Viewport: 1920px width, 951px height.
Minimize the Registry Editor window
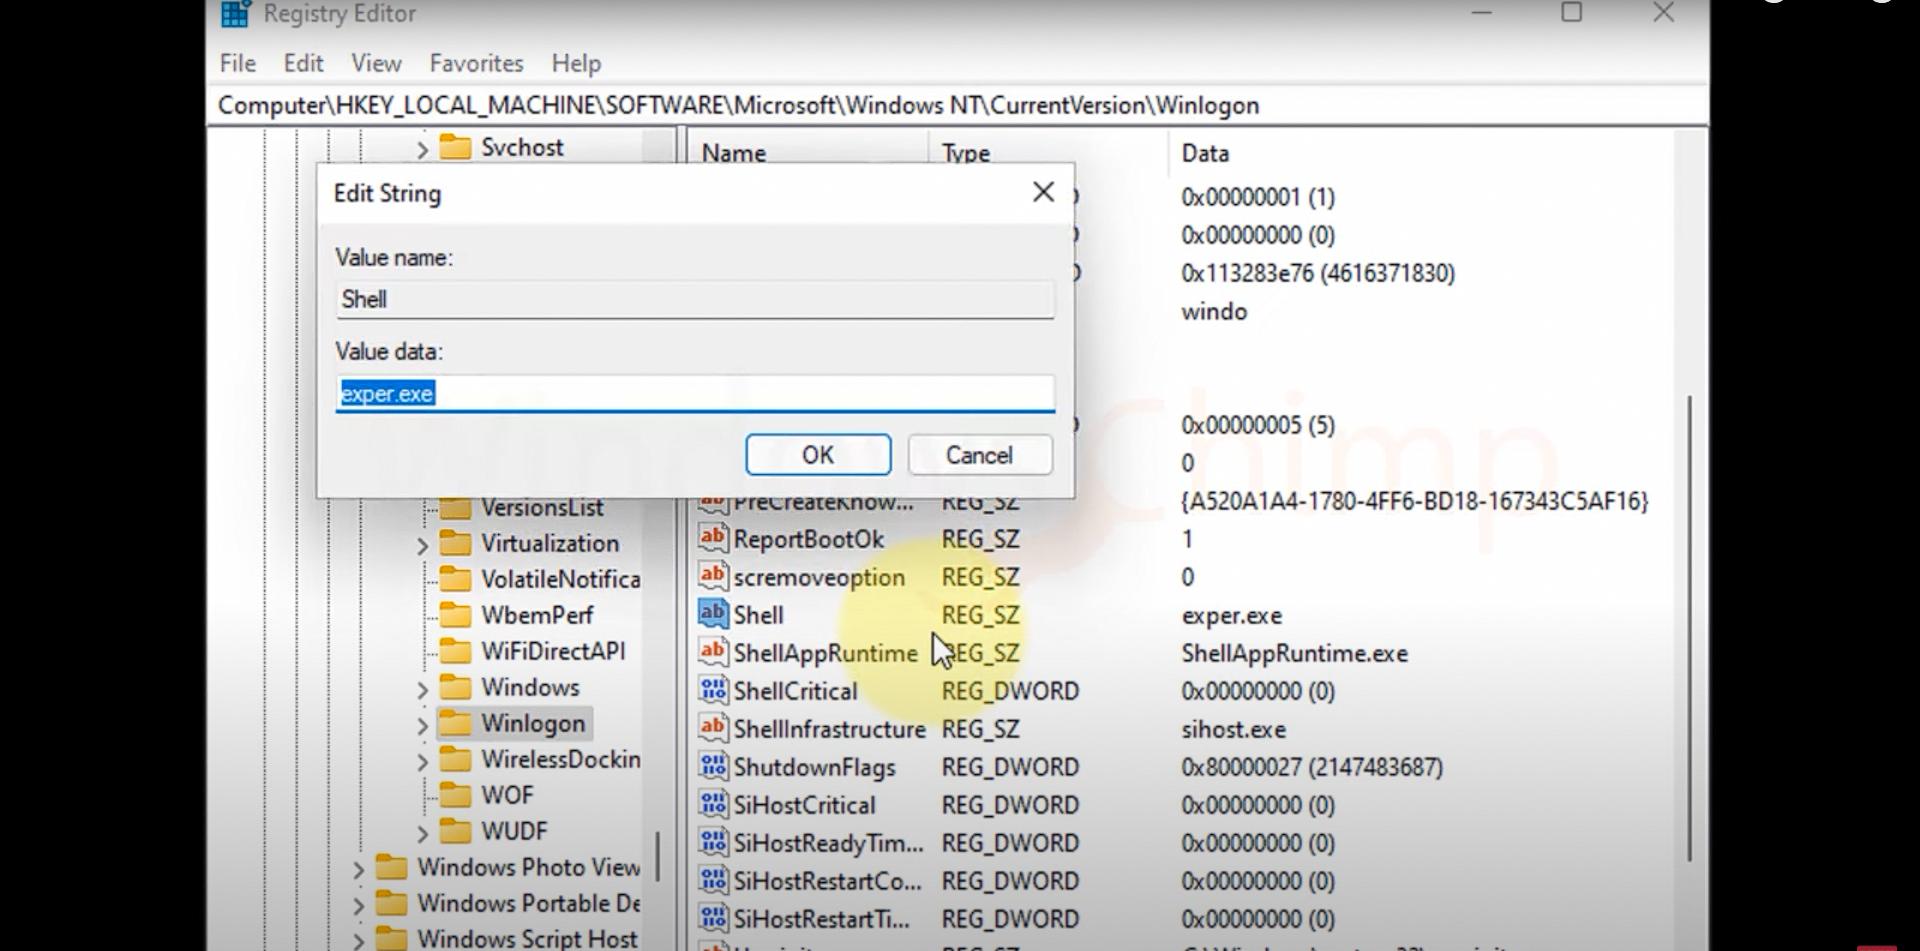1482,13
